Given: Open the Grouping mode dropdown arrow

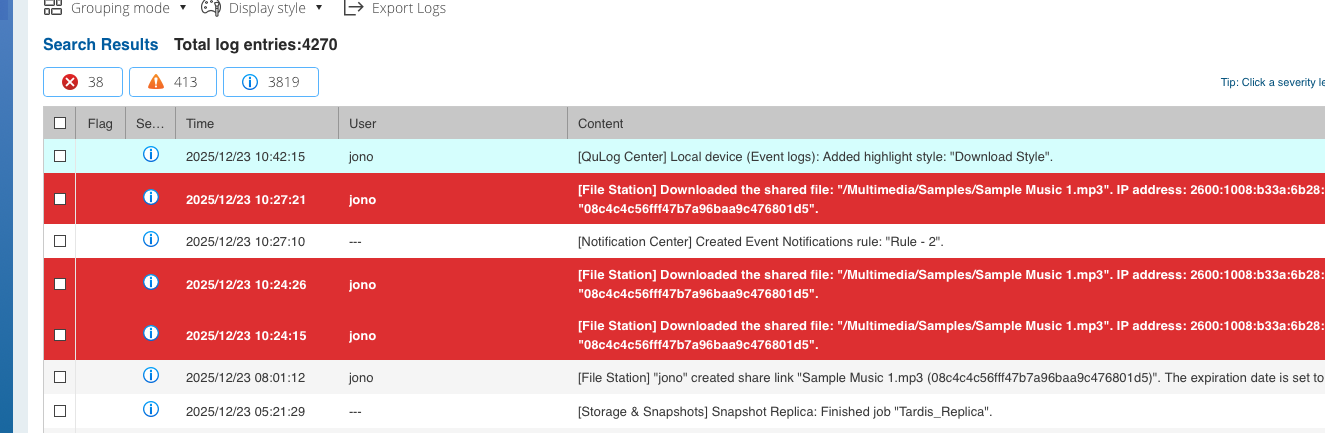Looking at the screenshot, I should click(183, 8).
